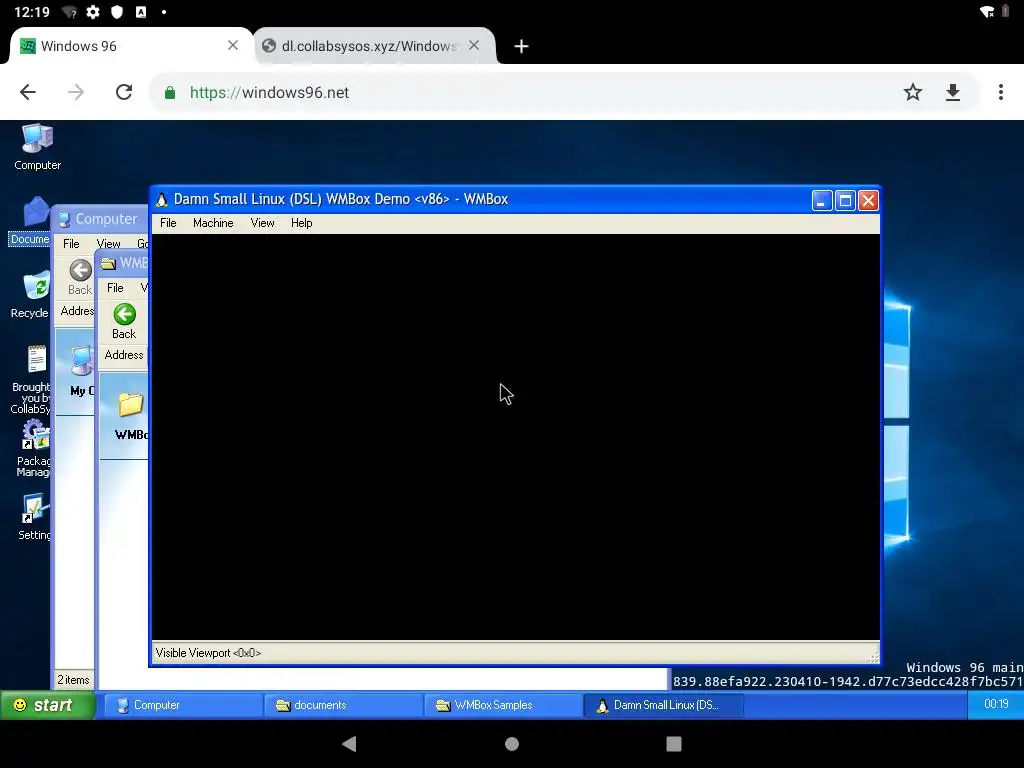This screenshot has height=768, width=1024.
Task: Open the View menu in WMBox
Action: [x=263, y=223]
